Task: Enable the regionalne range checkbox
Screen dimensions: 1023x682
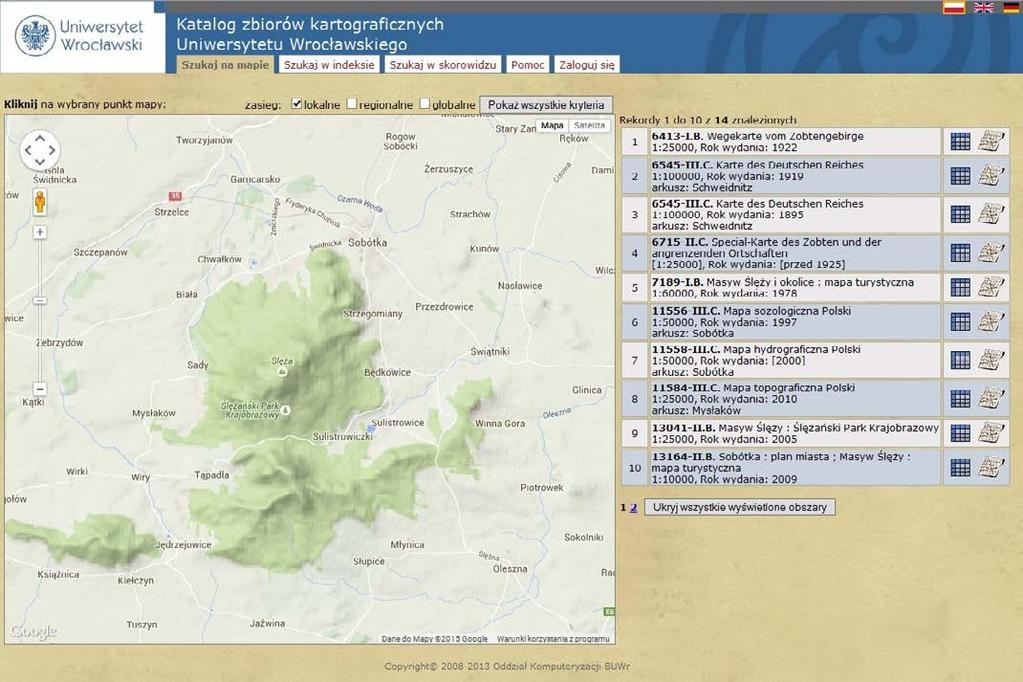Action: pos(352,104)
